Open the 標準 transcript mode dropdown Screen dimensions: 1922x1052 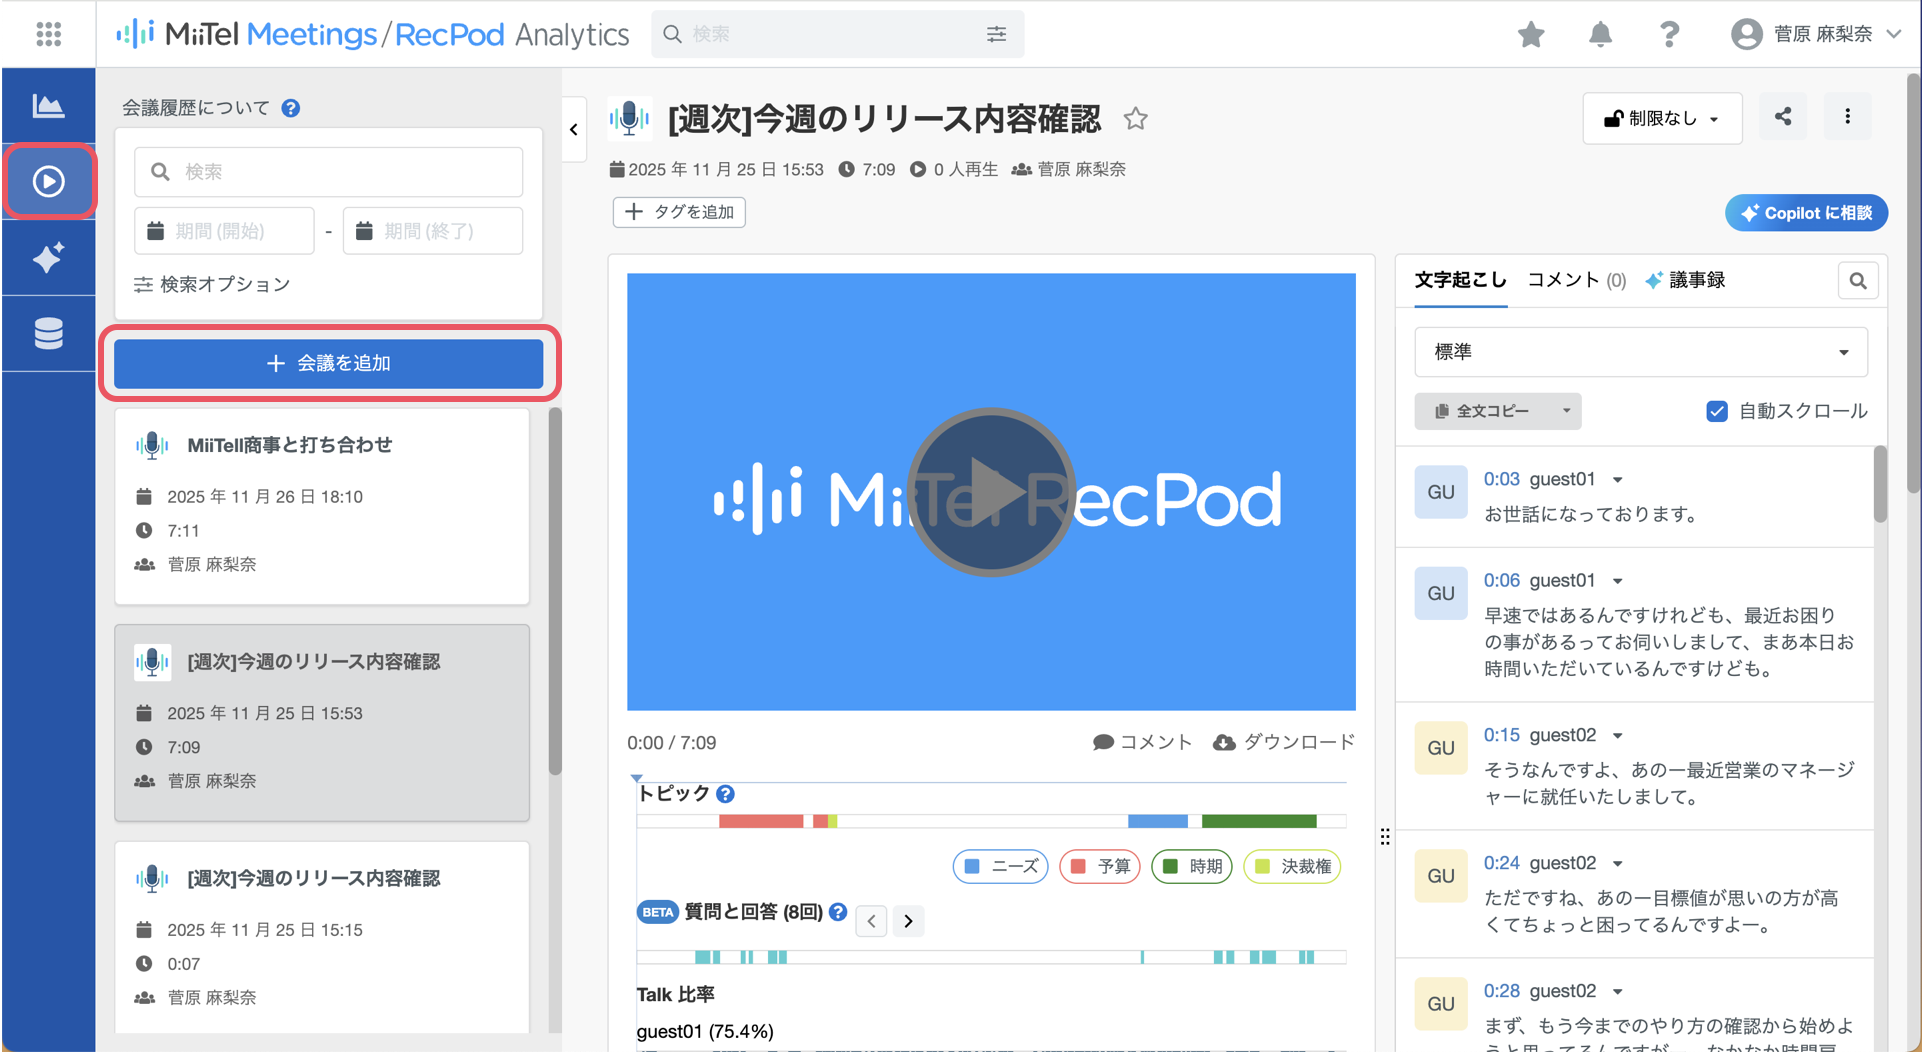[1640, 352]
